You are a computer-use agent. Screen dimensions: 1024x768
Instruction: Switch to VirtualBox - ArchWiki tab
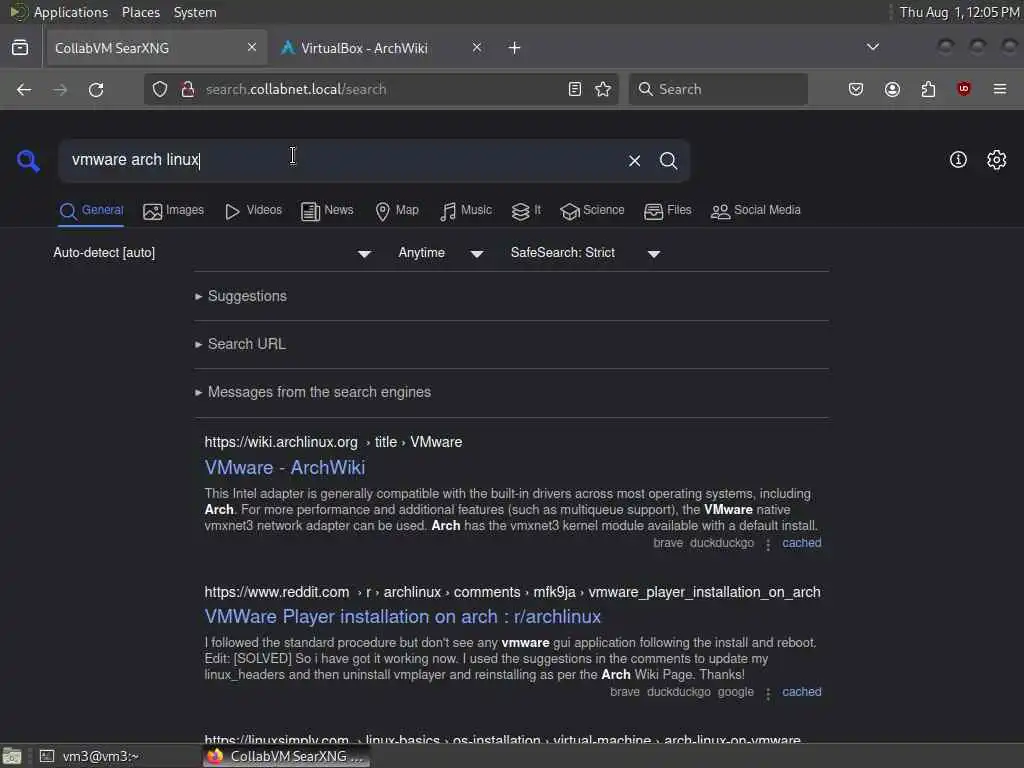[382, 48]
